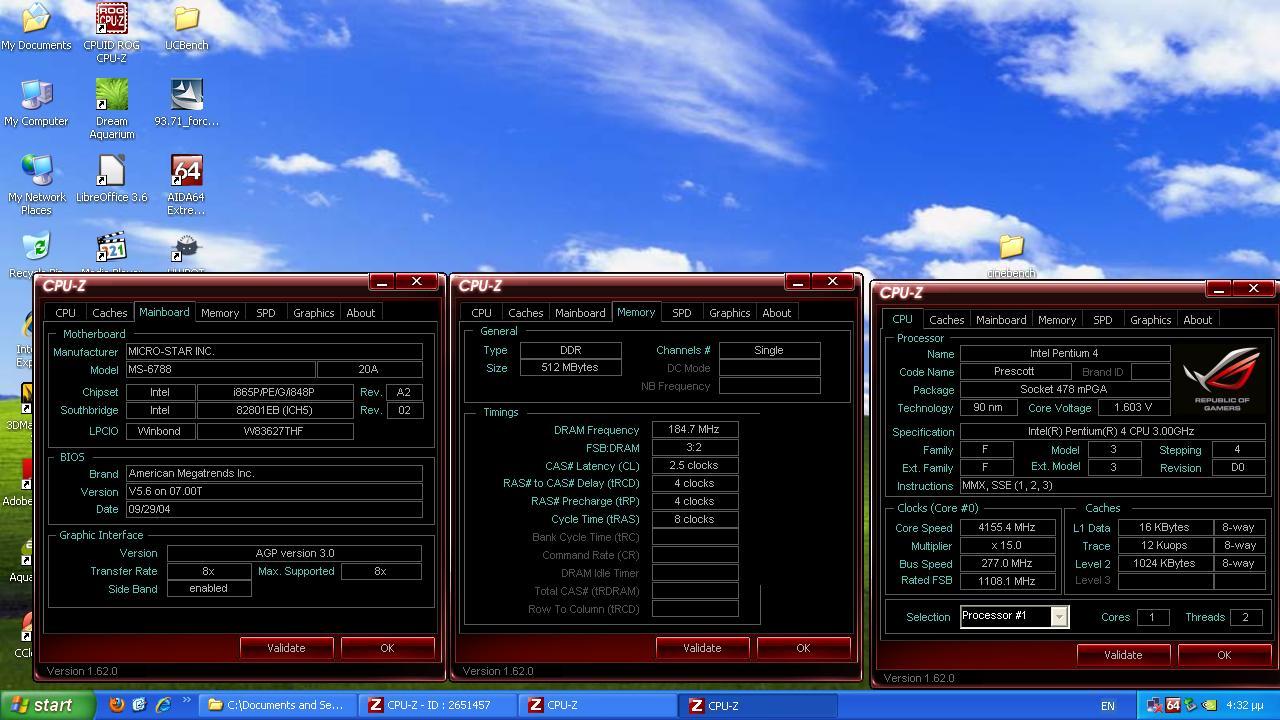
Task: Select Memory tab in Mainboard window
Action: coord(220,313)
